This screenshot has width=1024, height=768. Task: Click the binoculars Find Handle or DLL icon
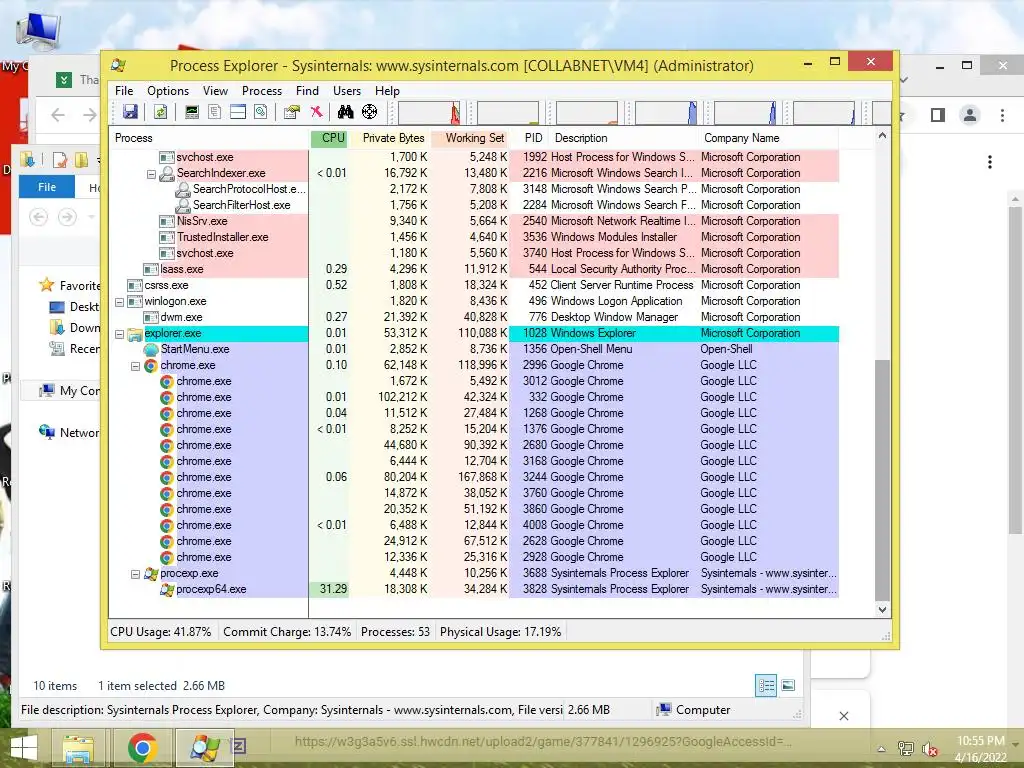[345, 112]
